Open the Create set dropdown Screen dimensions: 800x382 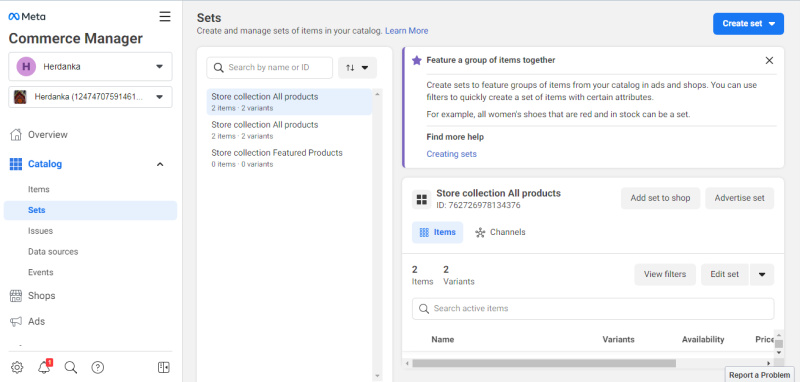tap(748, 24)
